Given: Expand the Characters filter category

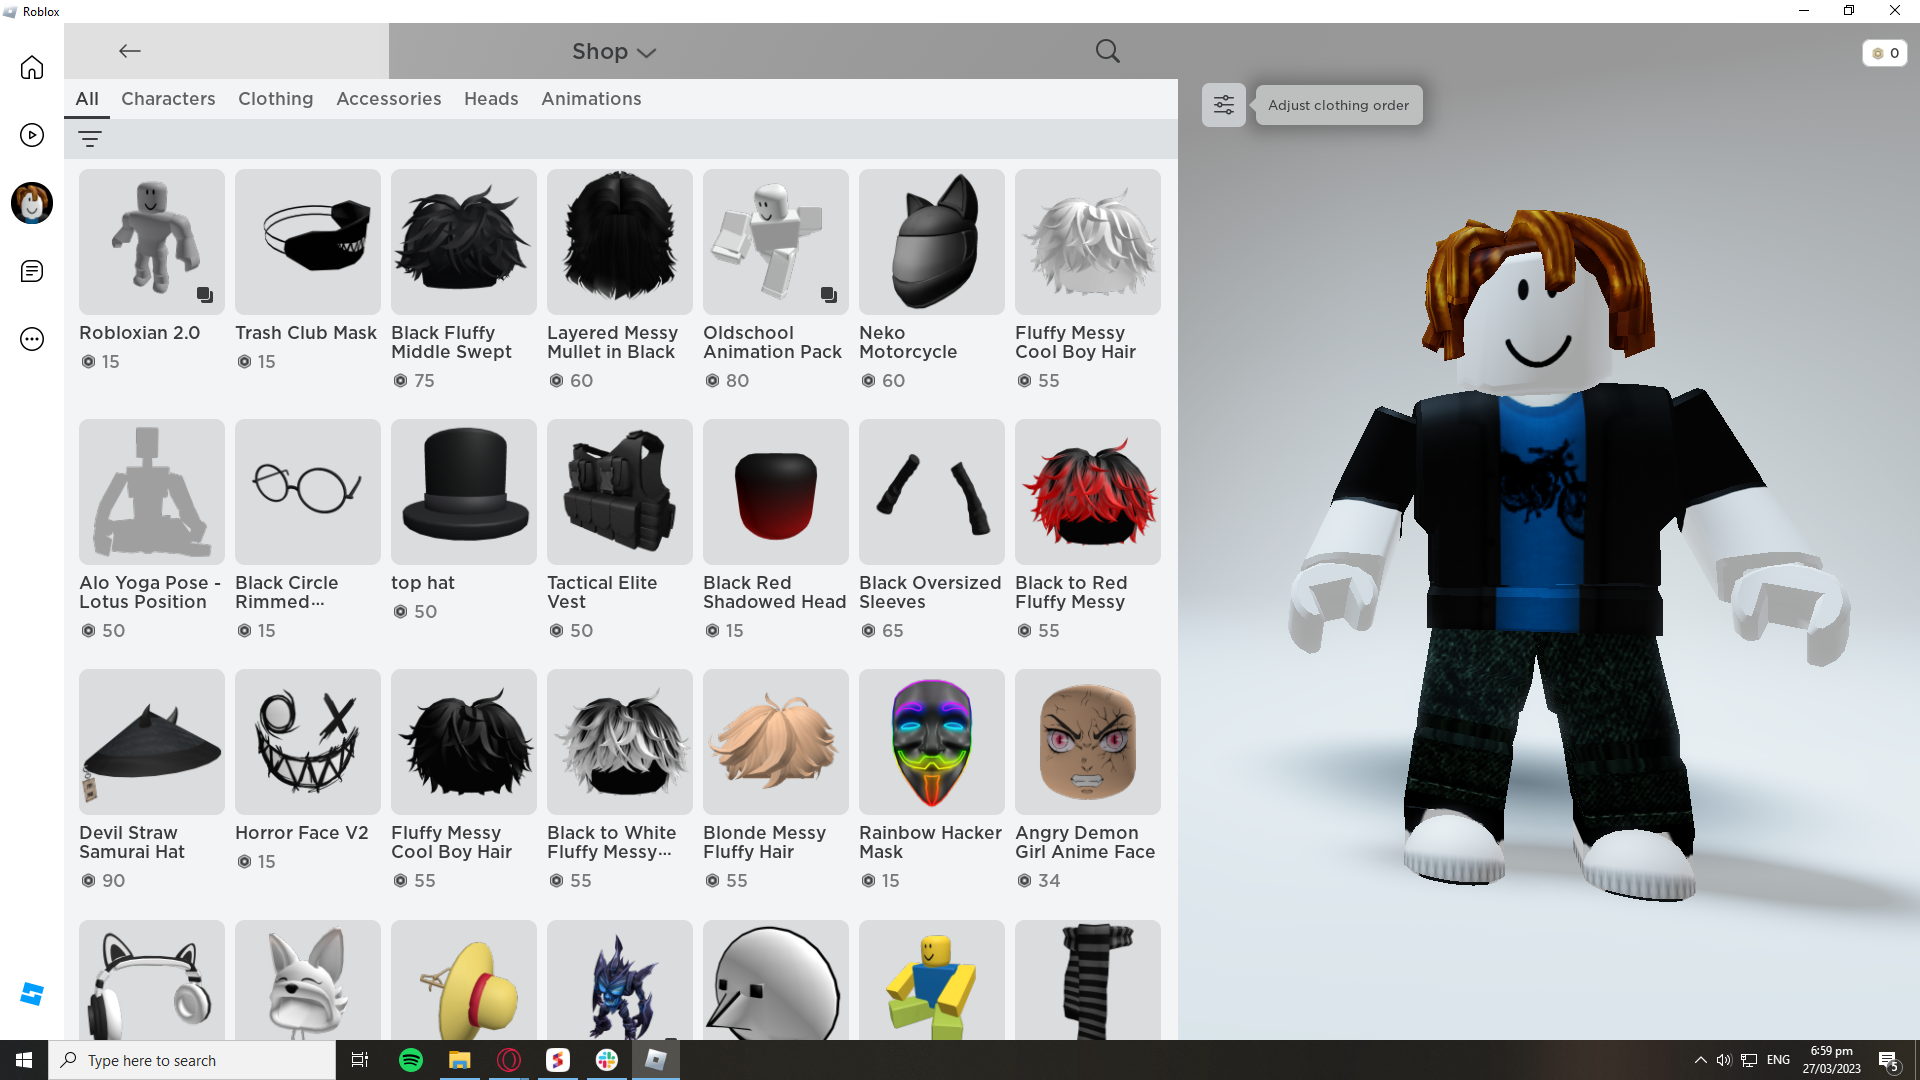Looking at the screenshot, I should [x=167, y=98].
